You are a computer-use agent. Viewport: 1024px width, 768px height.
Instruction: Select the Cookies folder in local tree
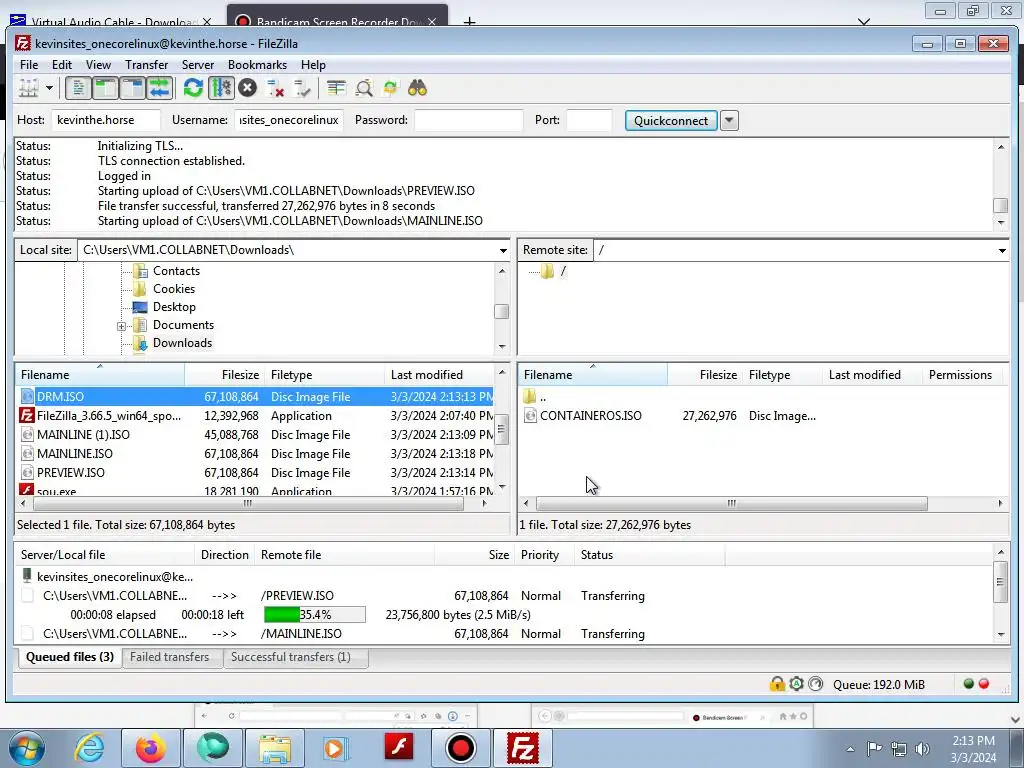(x=174, y=289)
